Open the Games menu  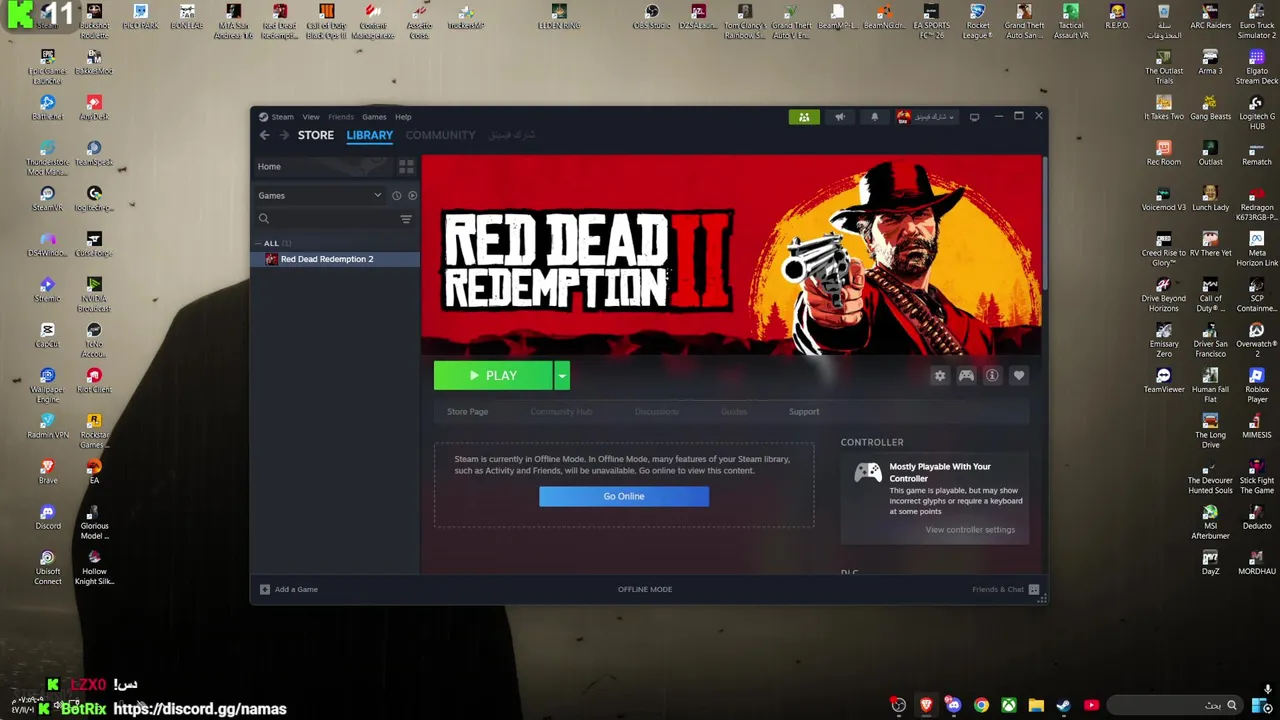click(x=374, y=117)
